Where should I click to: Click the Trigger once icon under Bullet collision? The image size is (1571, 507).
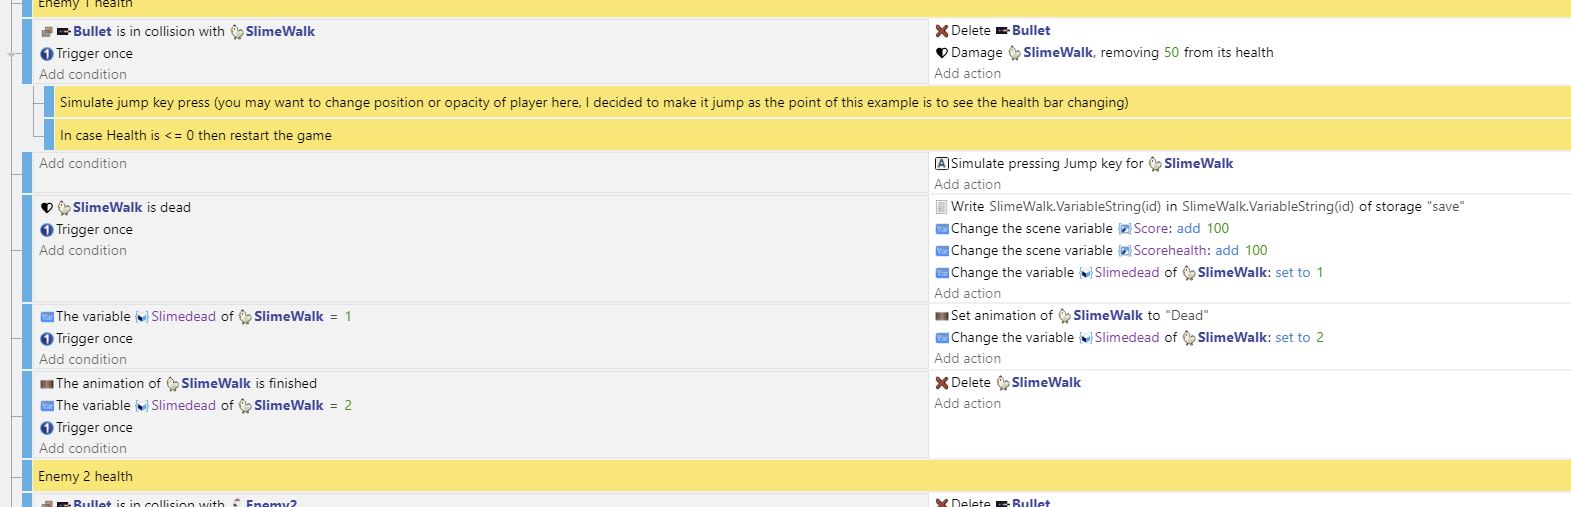(46, 54)
